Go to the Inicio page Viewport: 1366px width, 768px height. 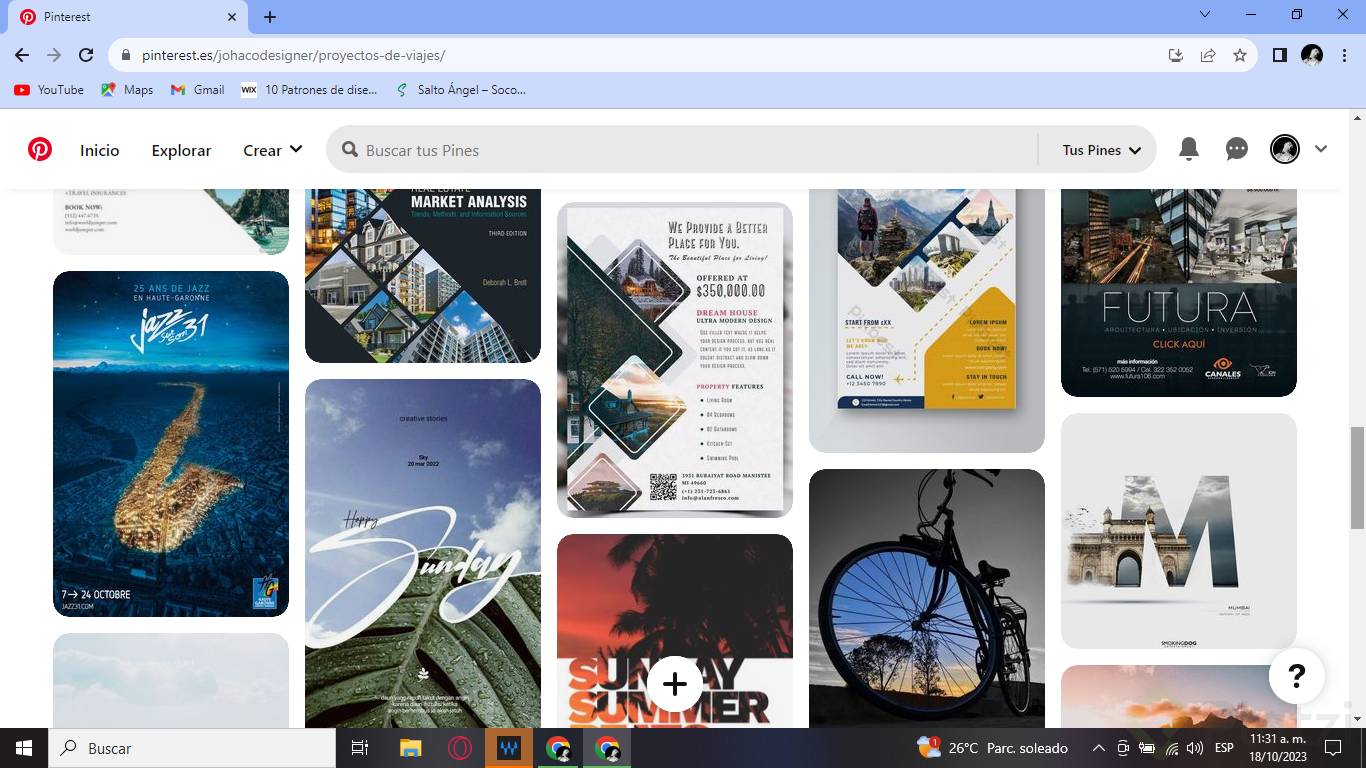tap(100, 150)
